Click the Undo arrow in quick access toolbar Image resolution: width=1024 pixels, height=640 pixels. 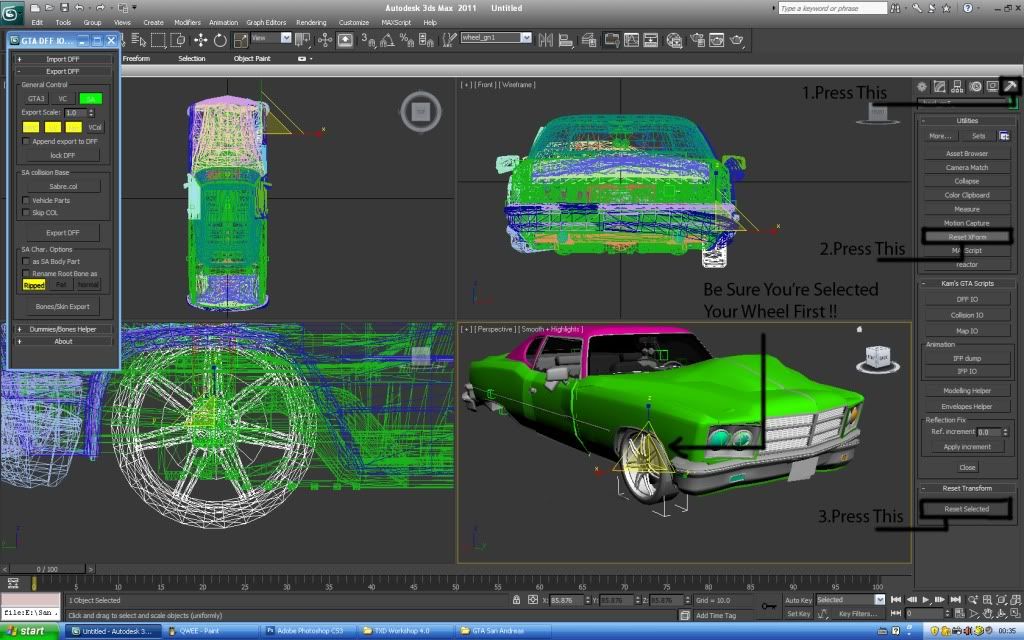click(x=79, y=8)
